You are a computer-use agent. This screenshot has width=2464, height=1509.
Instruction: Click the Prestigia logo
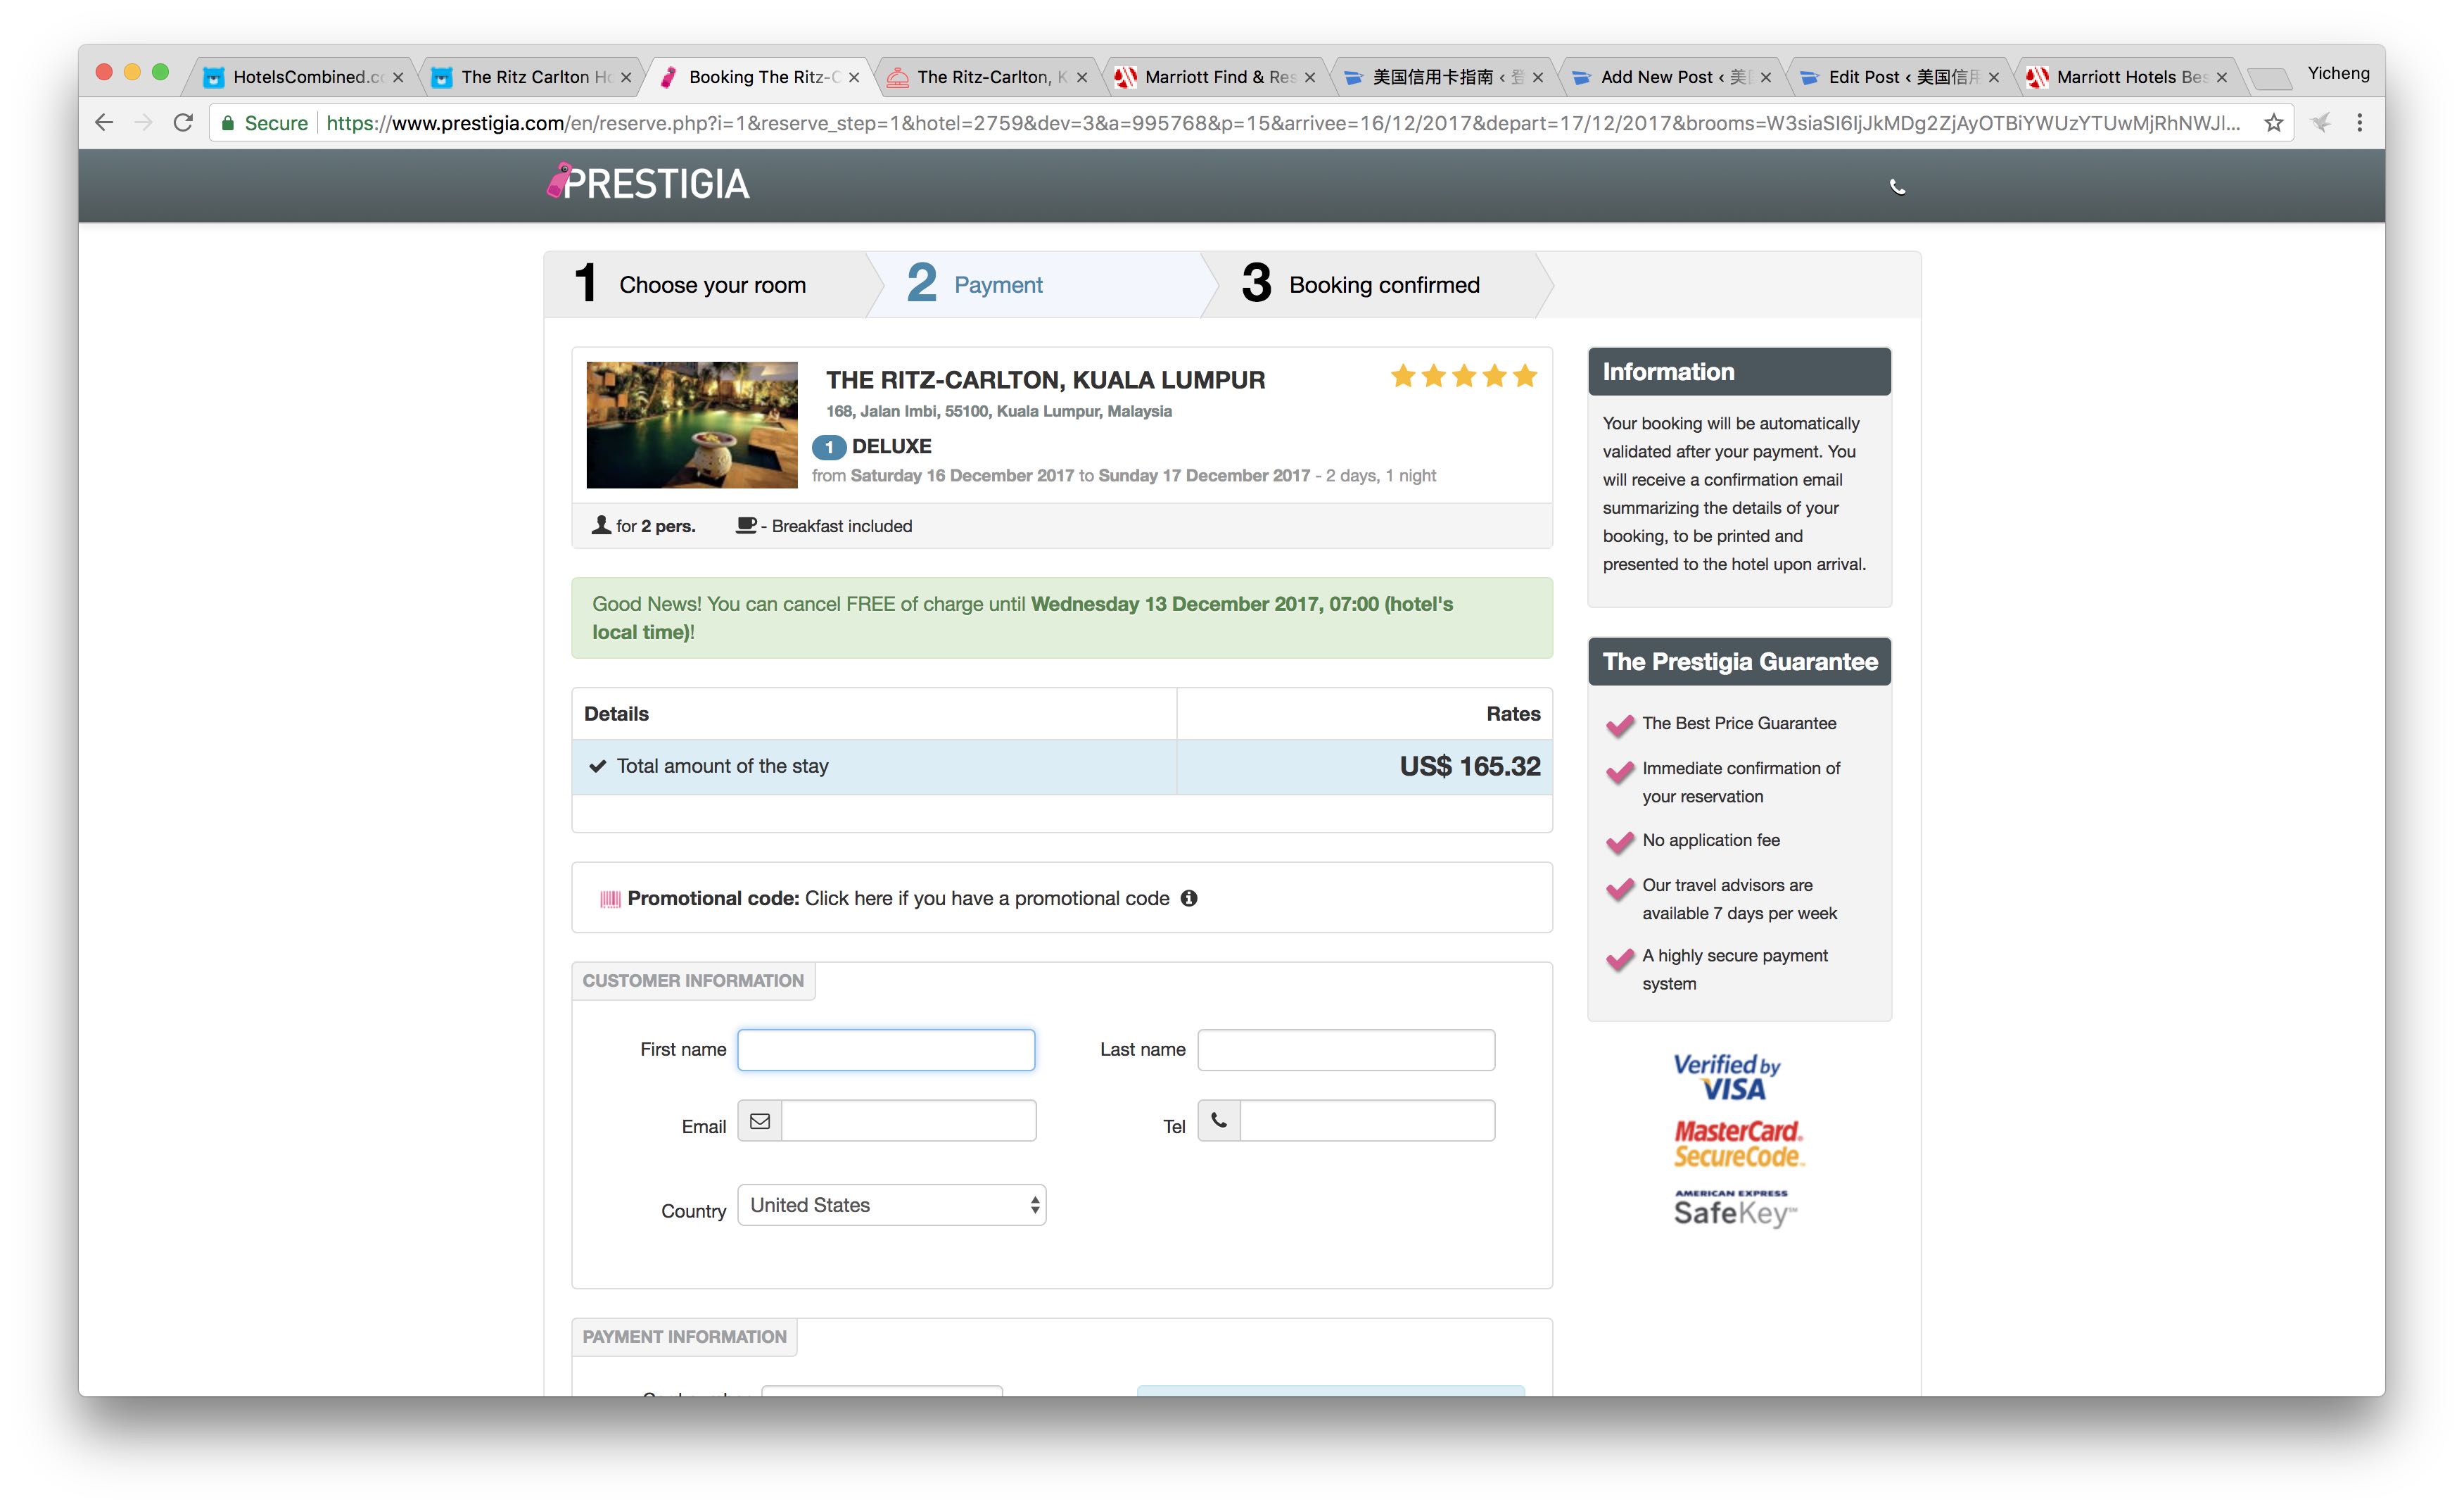click(x=648, y=183)
